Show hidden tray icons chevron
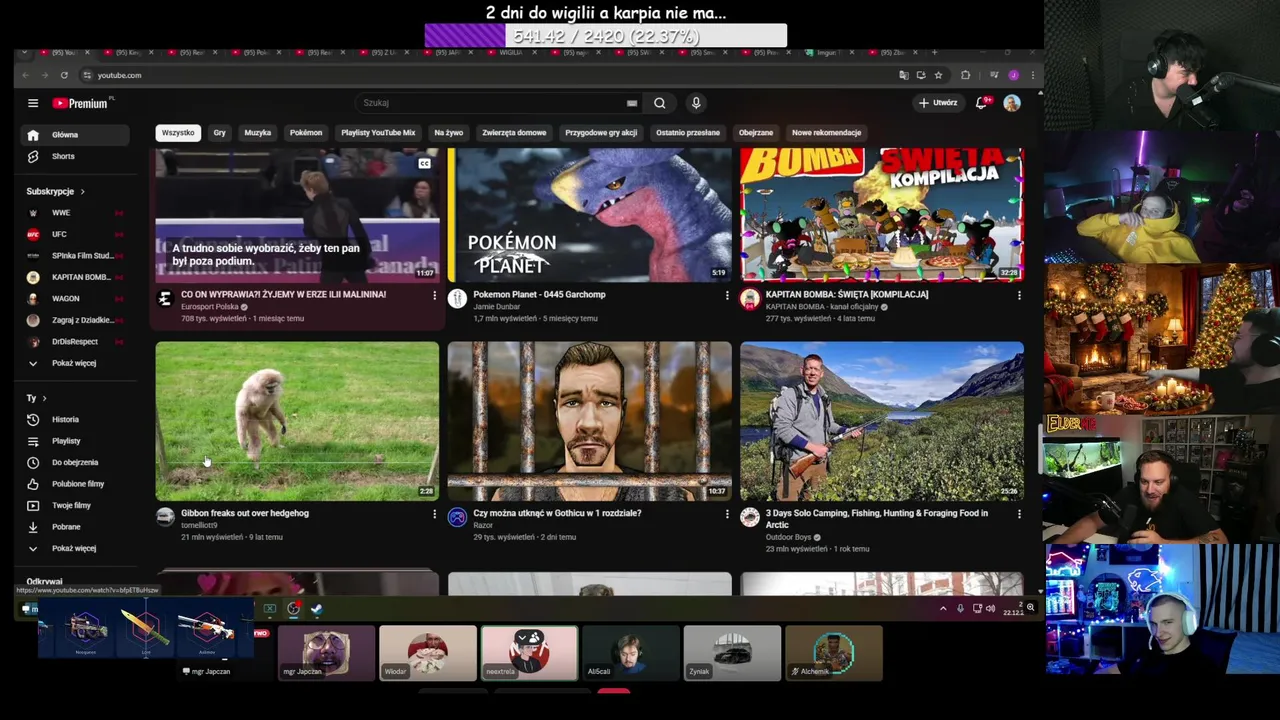 pyautogui.click(x=942, y=608)
